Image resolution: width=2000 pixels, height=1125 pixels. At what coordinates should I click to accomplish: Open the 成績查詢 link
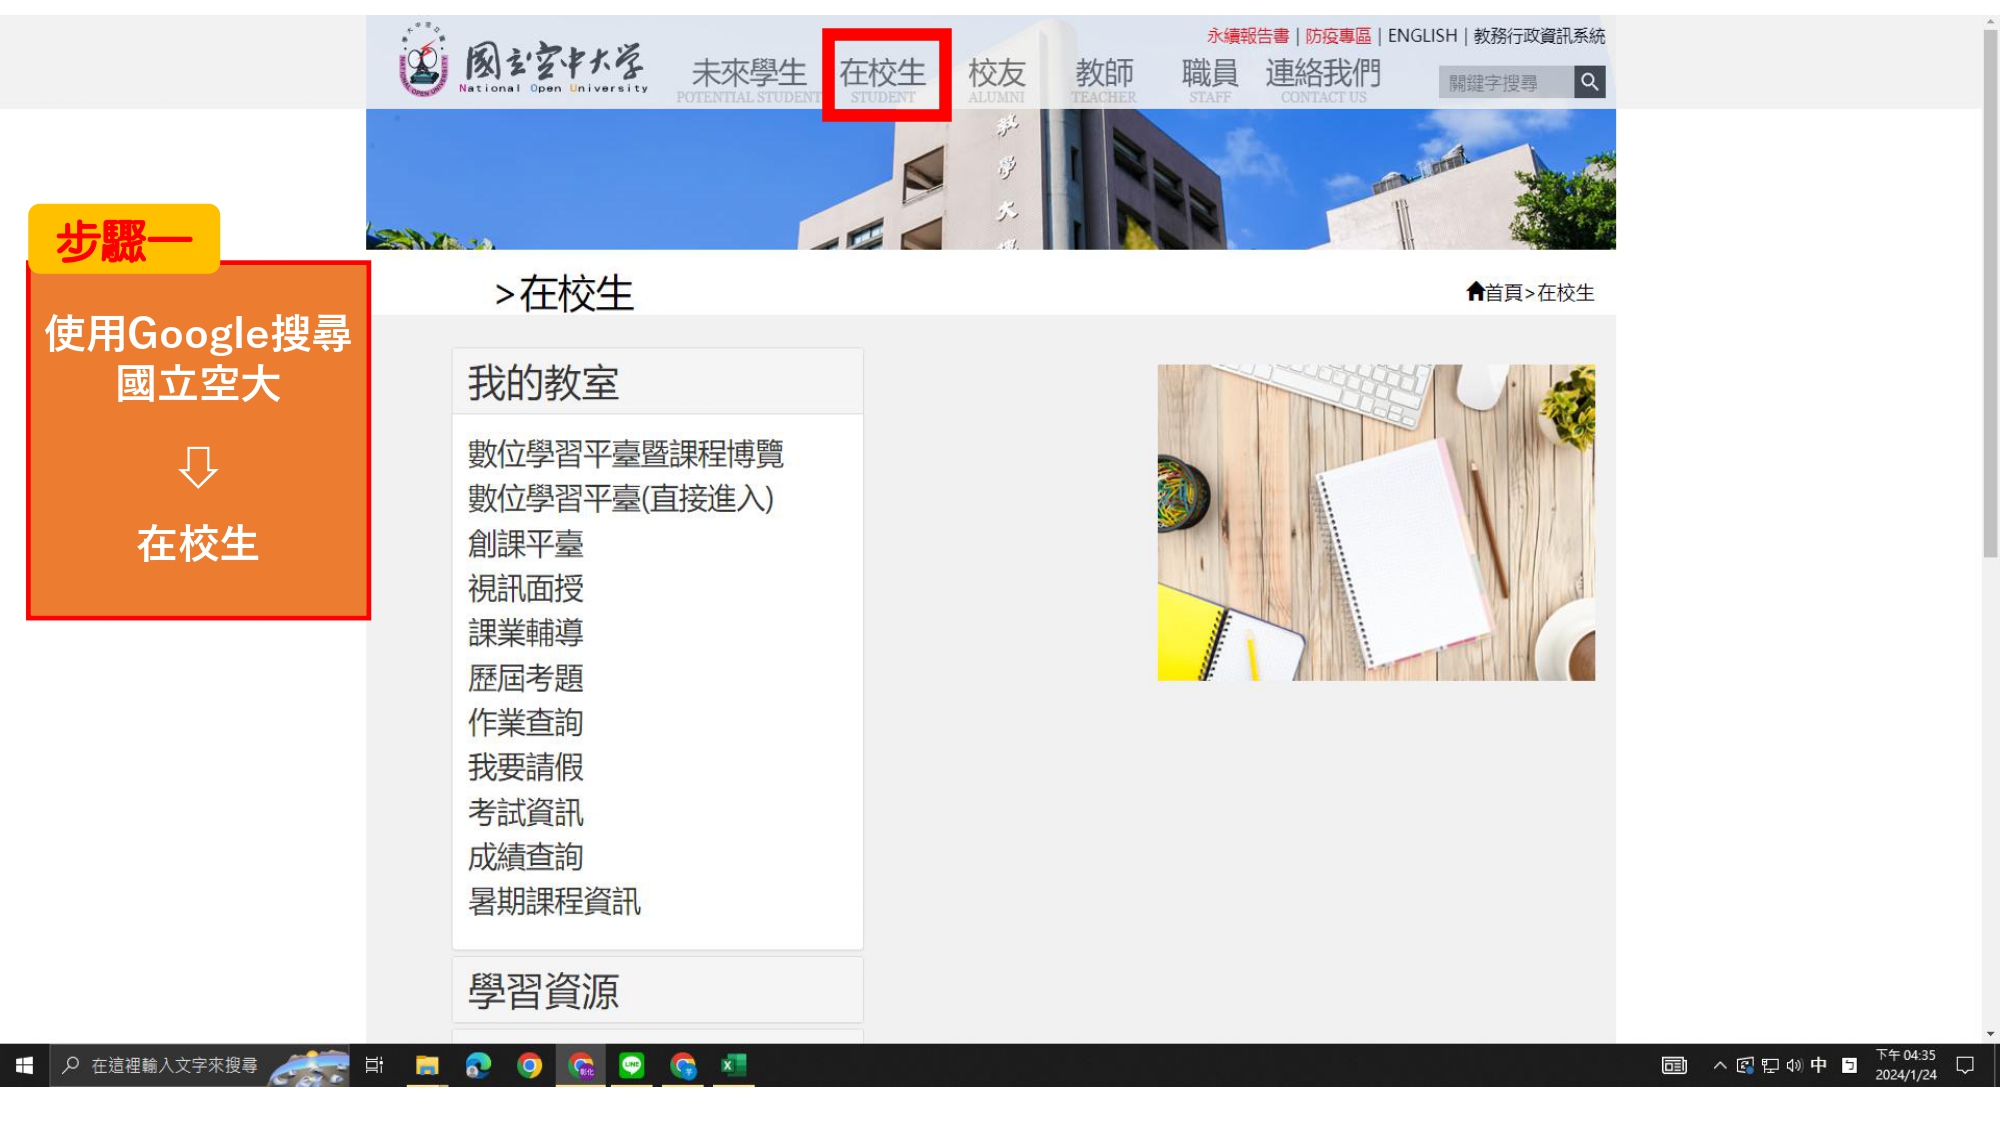(525, 857)
